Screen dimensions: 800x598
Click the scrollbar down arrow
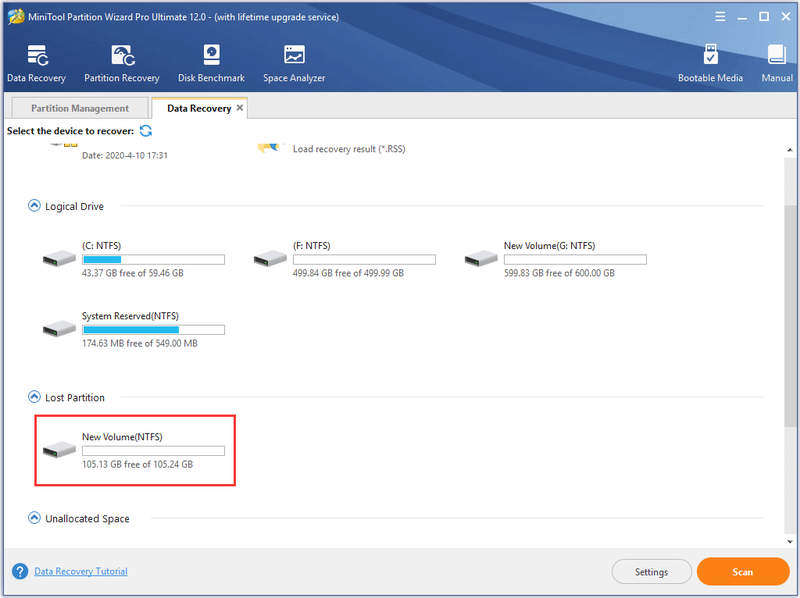pos(790,542)
